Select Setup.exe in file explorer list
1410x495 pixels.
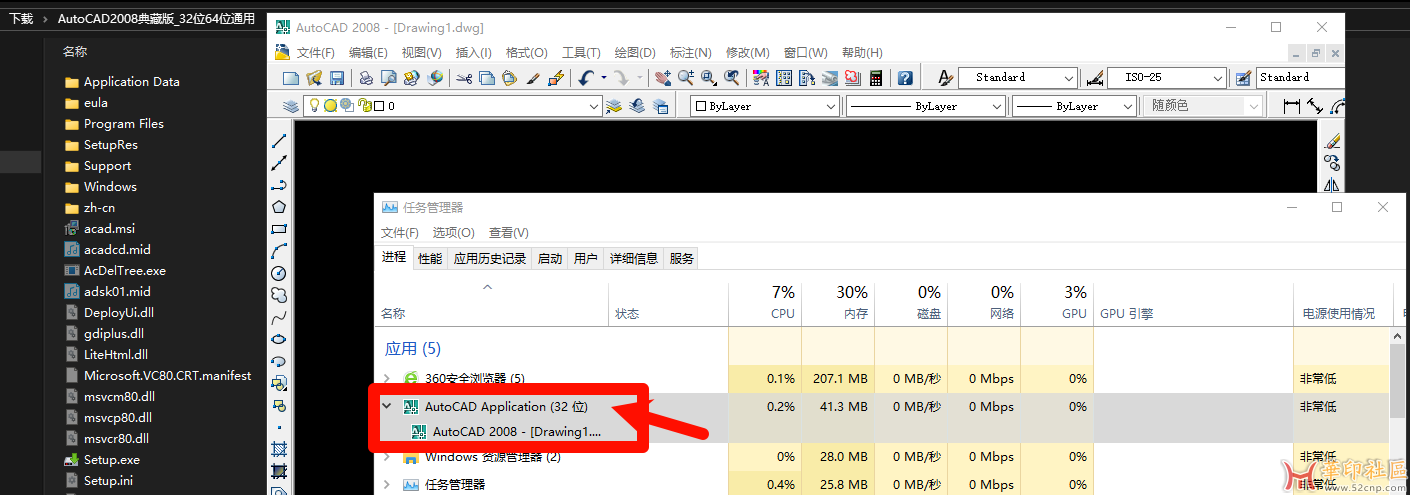(111, 460)
